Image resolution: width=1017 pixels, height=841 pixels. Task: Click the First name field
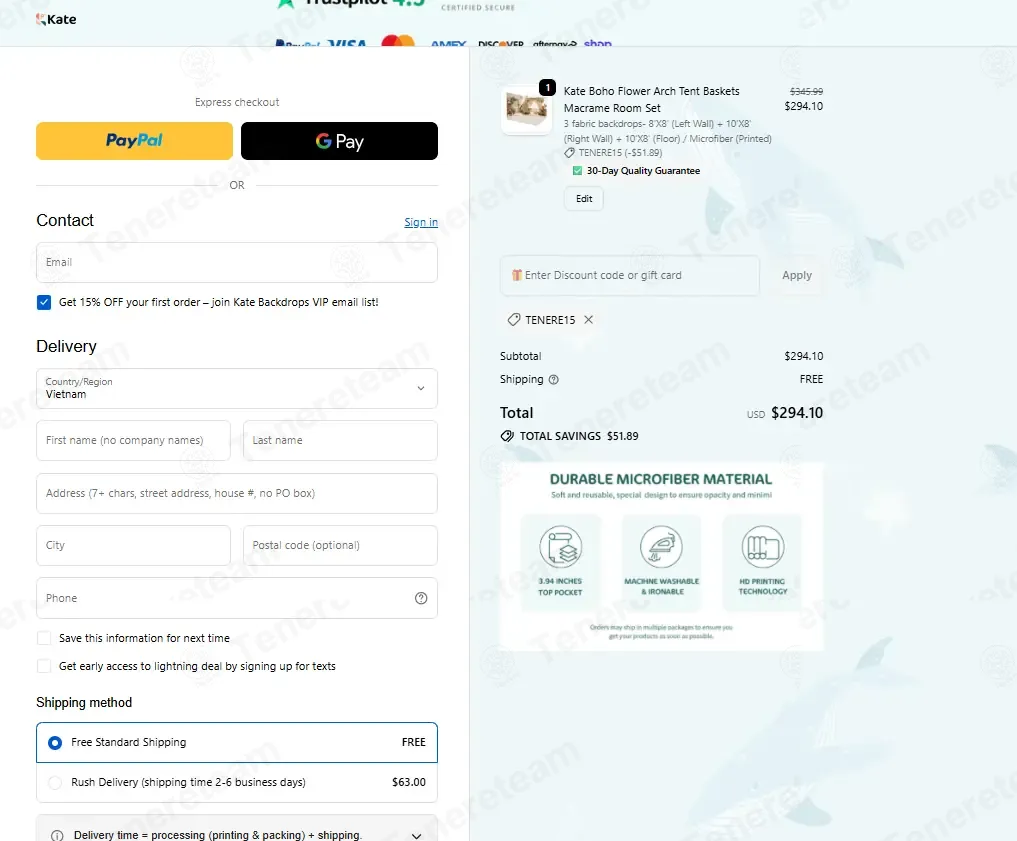134,440
